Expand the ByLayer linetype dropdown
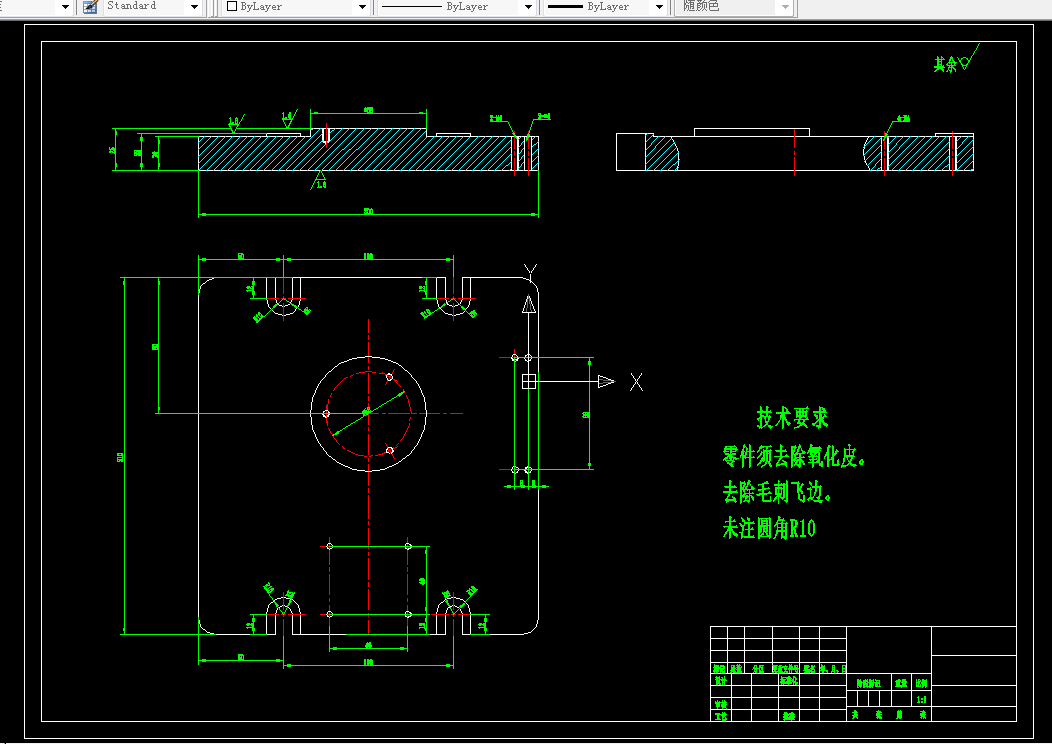 (528, 7)
